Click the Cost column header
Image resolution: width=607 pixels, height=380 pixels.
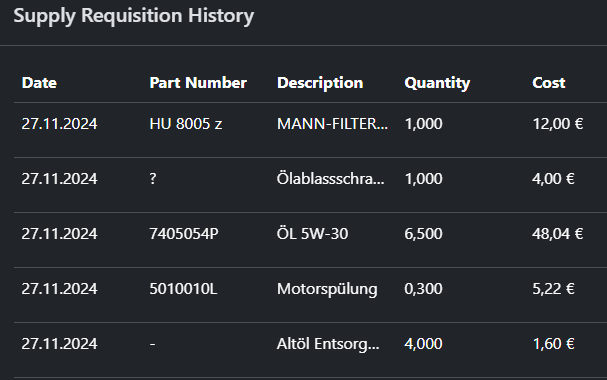click(x=549, y=83)
